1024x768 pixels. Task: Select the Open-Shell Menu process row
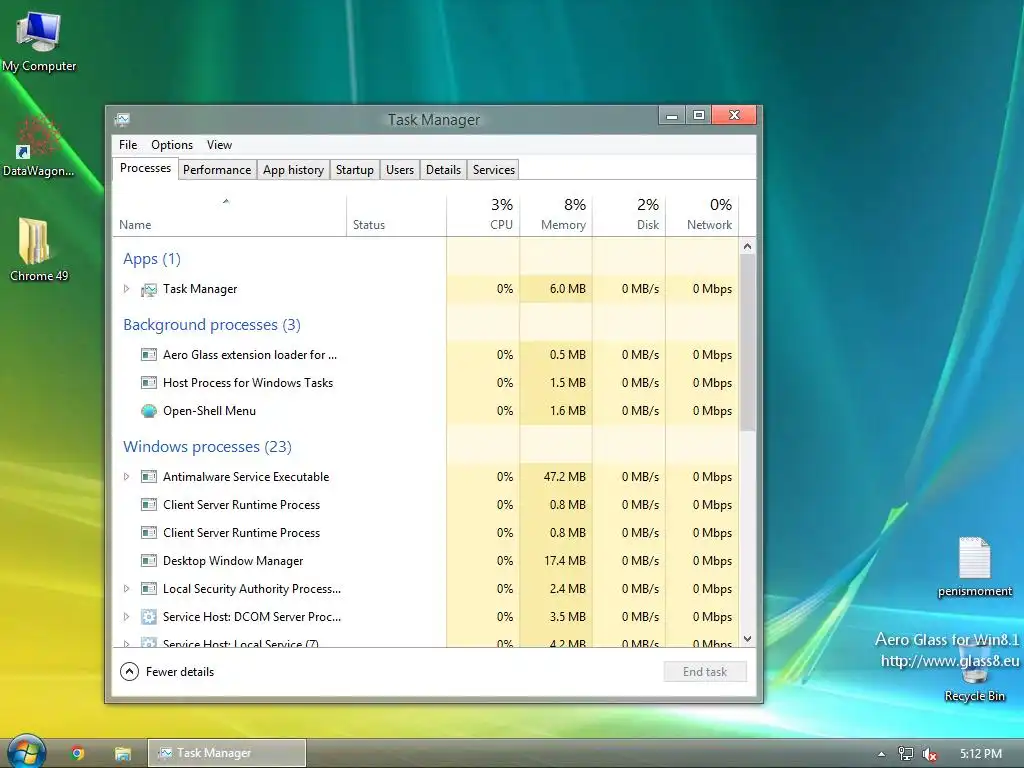(426, 411)
